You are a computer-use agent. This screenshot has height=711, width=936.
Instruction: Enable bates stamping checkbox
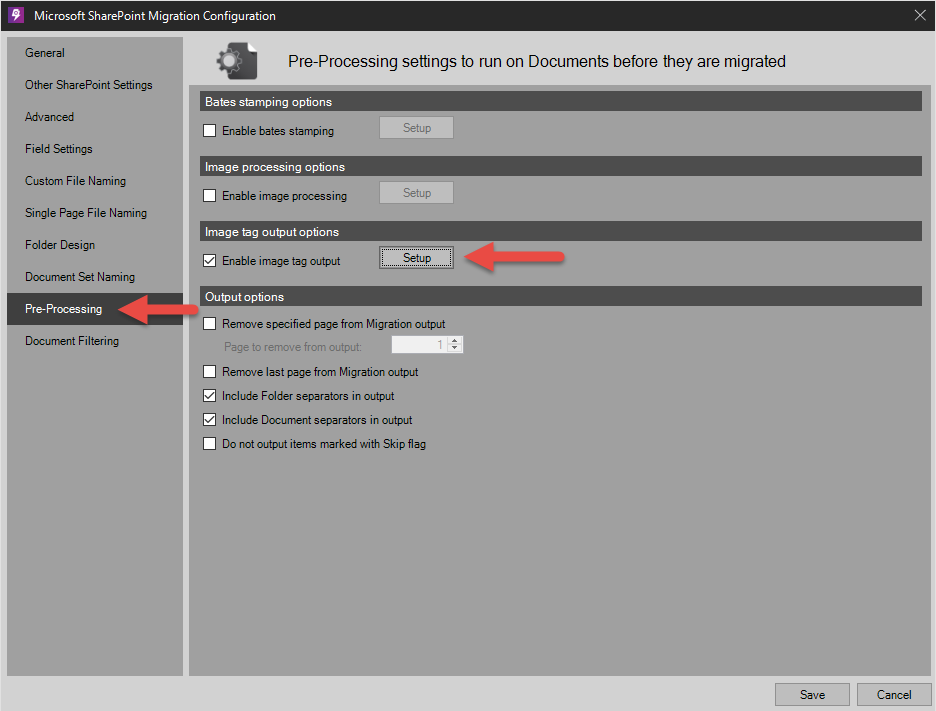pos(210,131)
